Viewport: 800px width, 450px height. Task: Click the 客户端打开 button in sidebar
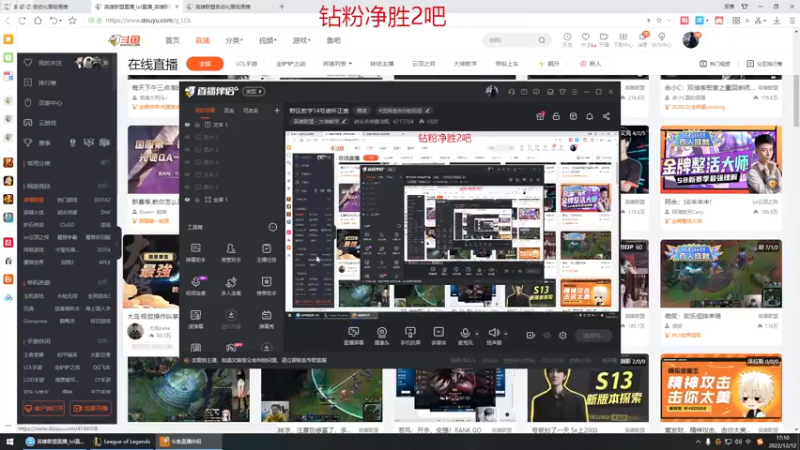coord(43,408)
